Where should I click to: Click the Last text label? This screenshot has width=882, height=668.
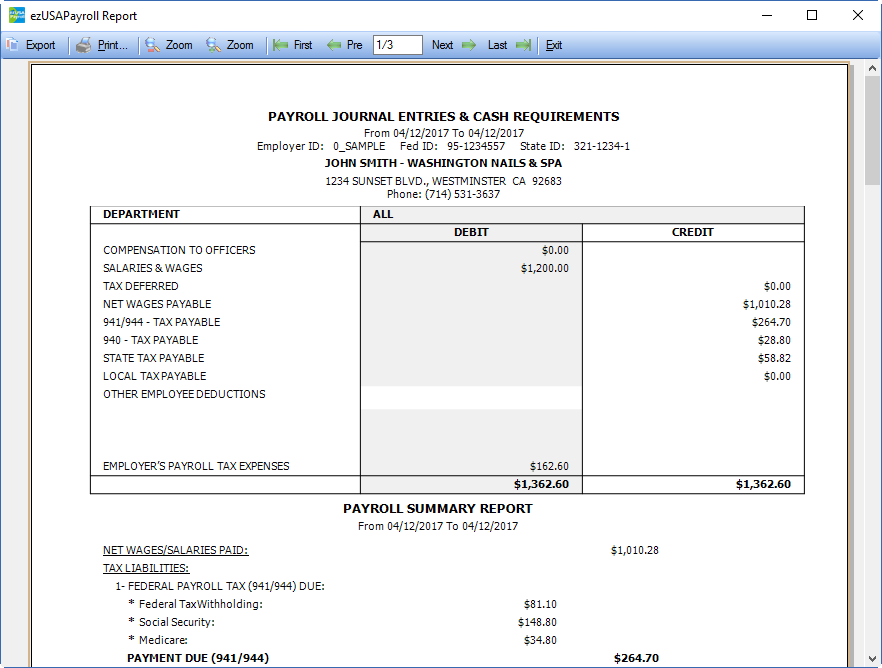497,45
